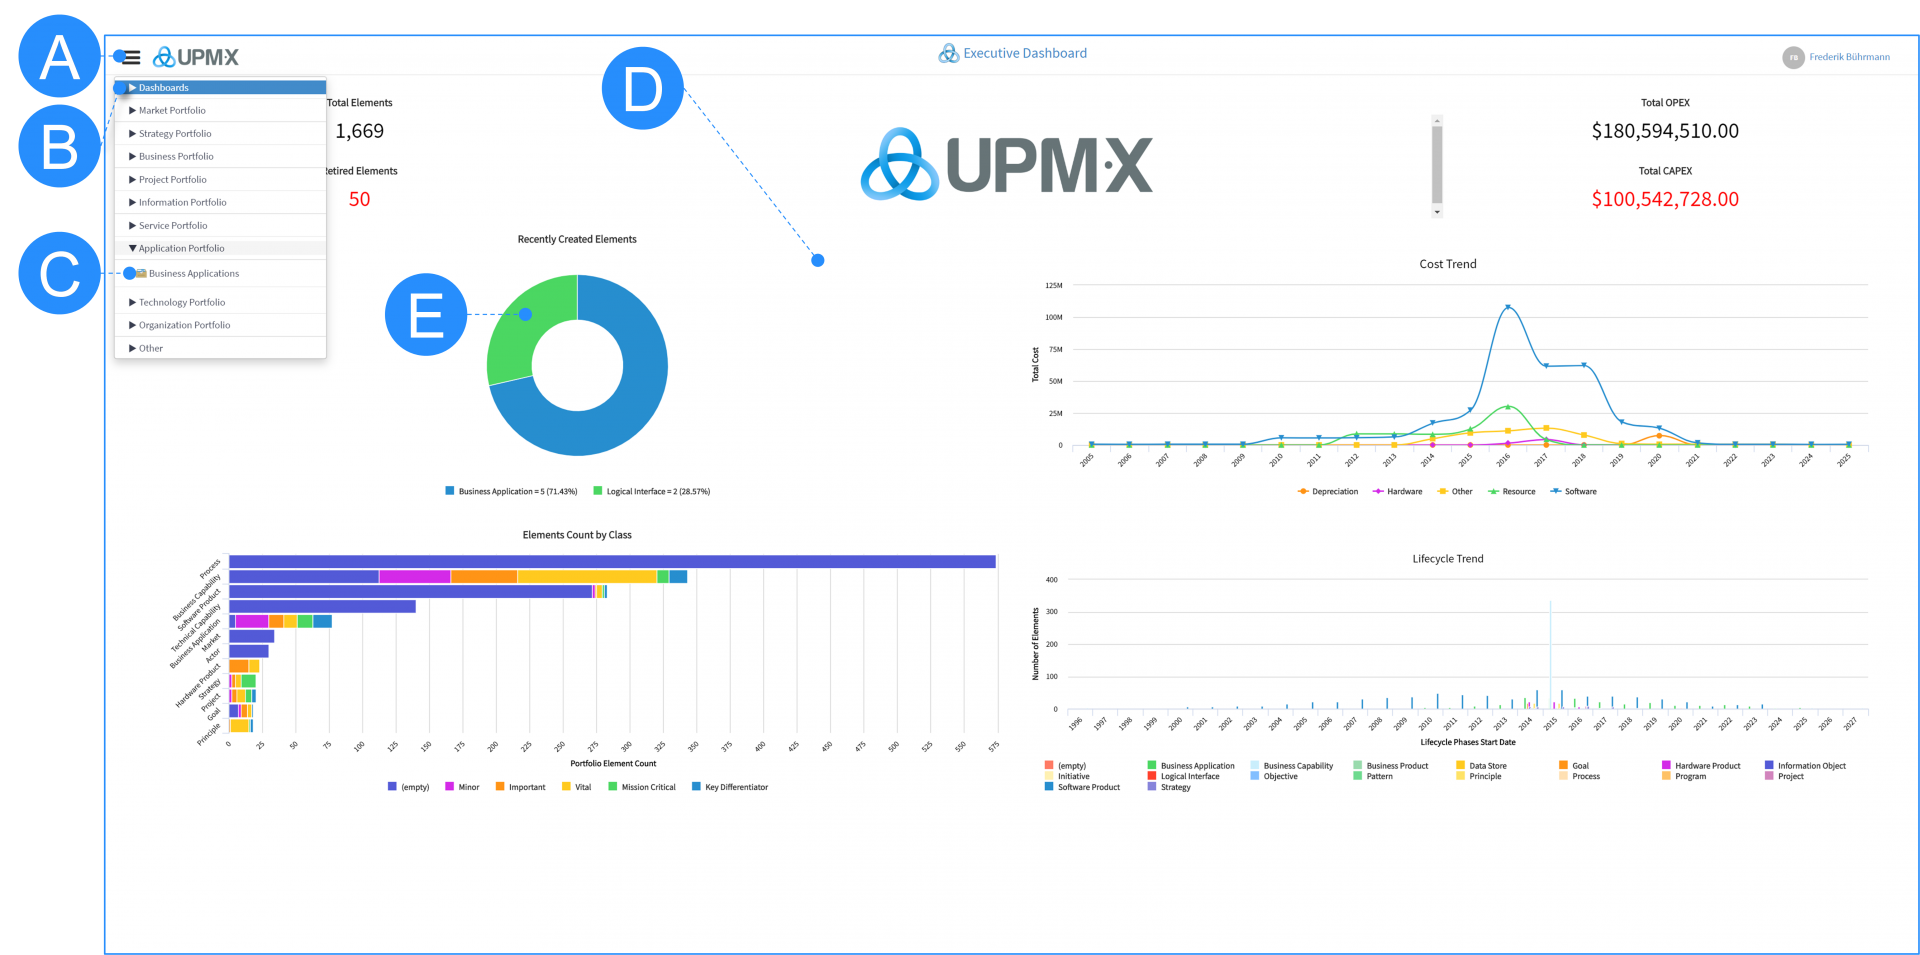This screenshot has width=1920, height=955.
Task: Toggle Vital legend entry
Action: click(x=576, y=787)
